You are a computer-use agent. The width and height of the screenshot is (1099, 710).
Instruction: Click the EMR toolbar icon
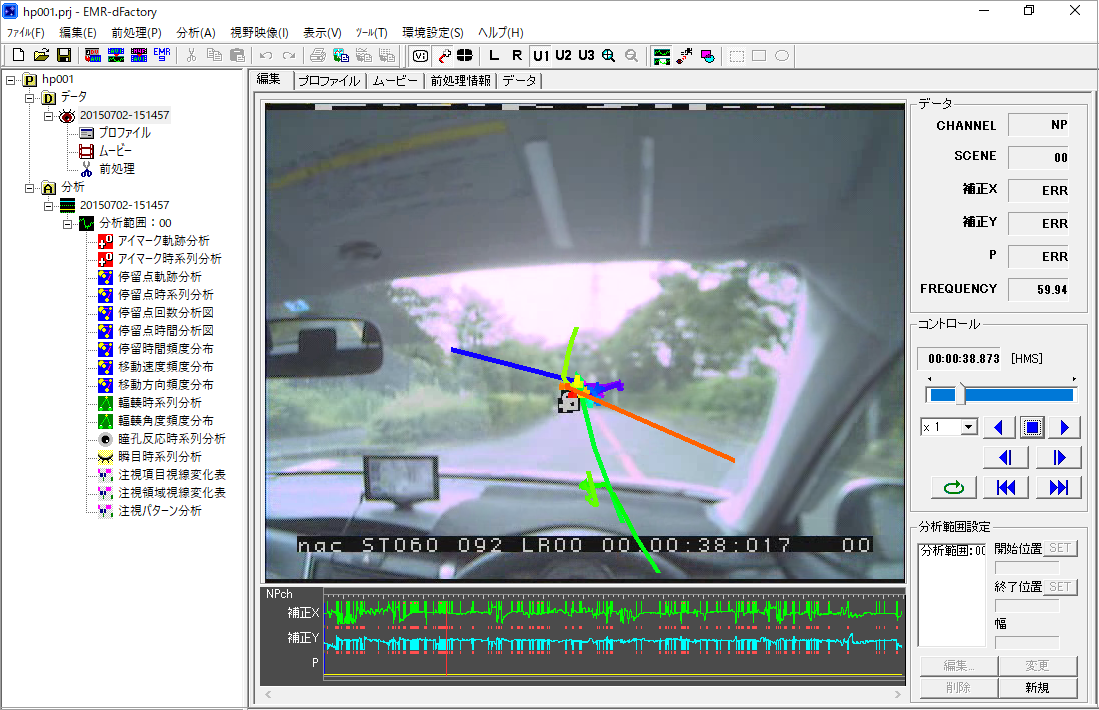[162, 56]
